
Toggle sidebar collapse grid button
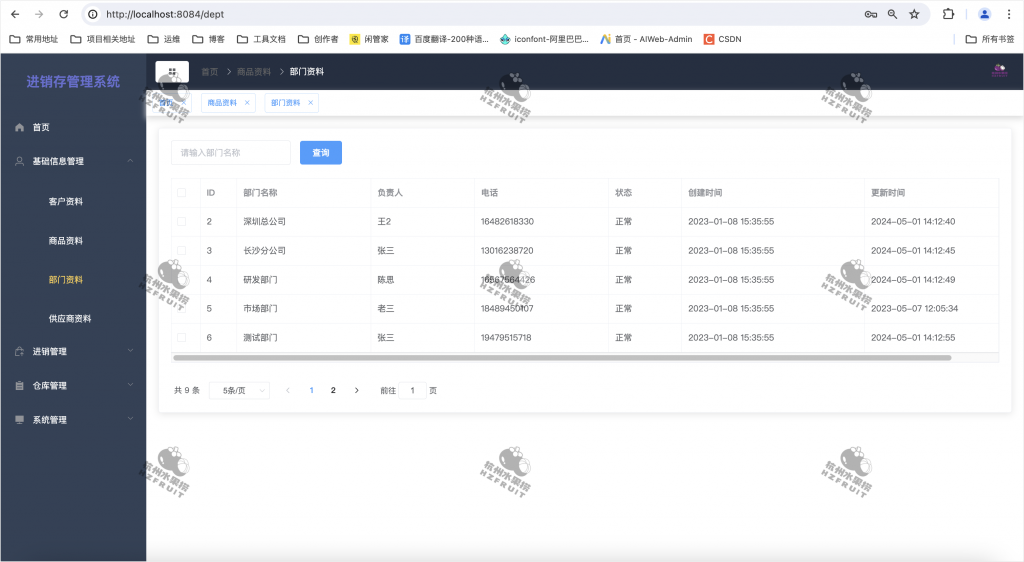point(172,72)
